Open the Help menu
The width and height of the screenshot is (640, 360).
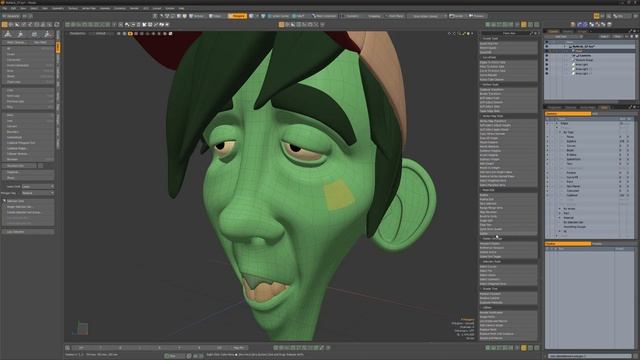tap(181, 8)
